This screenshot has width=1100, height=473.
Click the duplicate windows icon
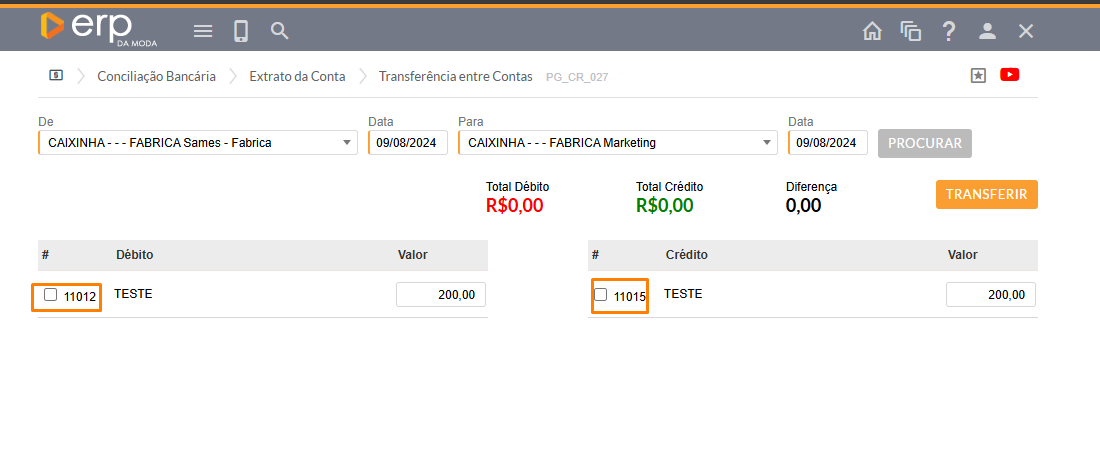pos(910,31)
